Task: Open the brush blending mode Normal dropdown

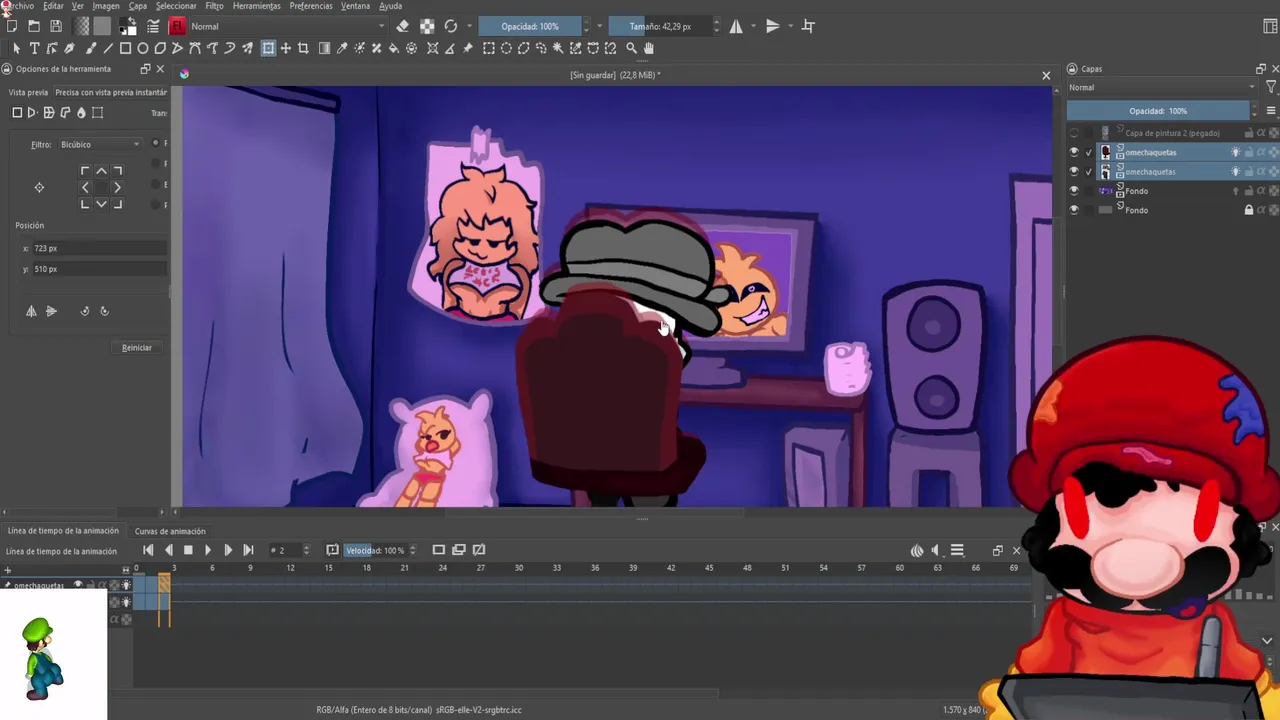Action: pos(288,26)
